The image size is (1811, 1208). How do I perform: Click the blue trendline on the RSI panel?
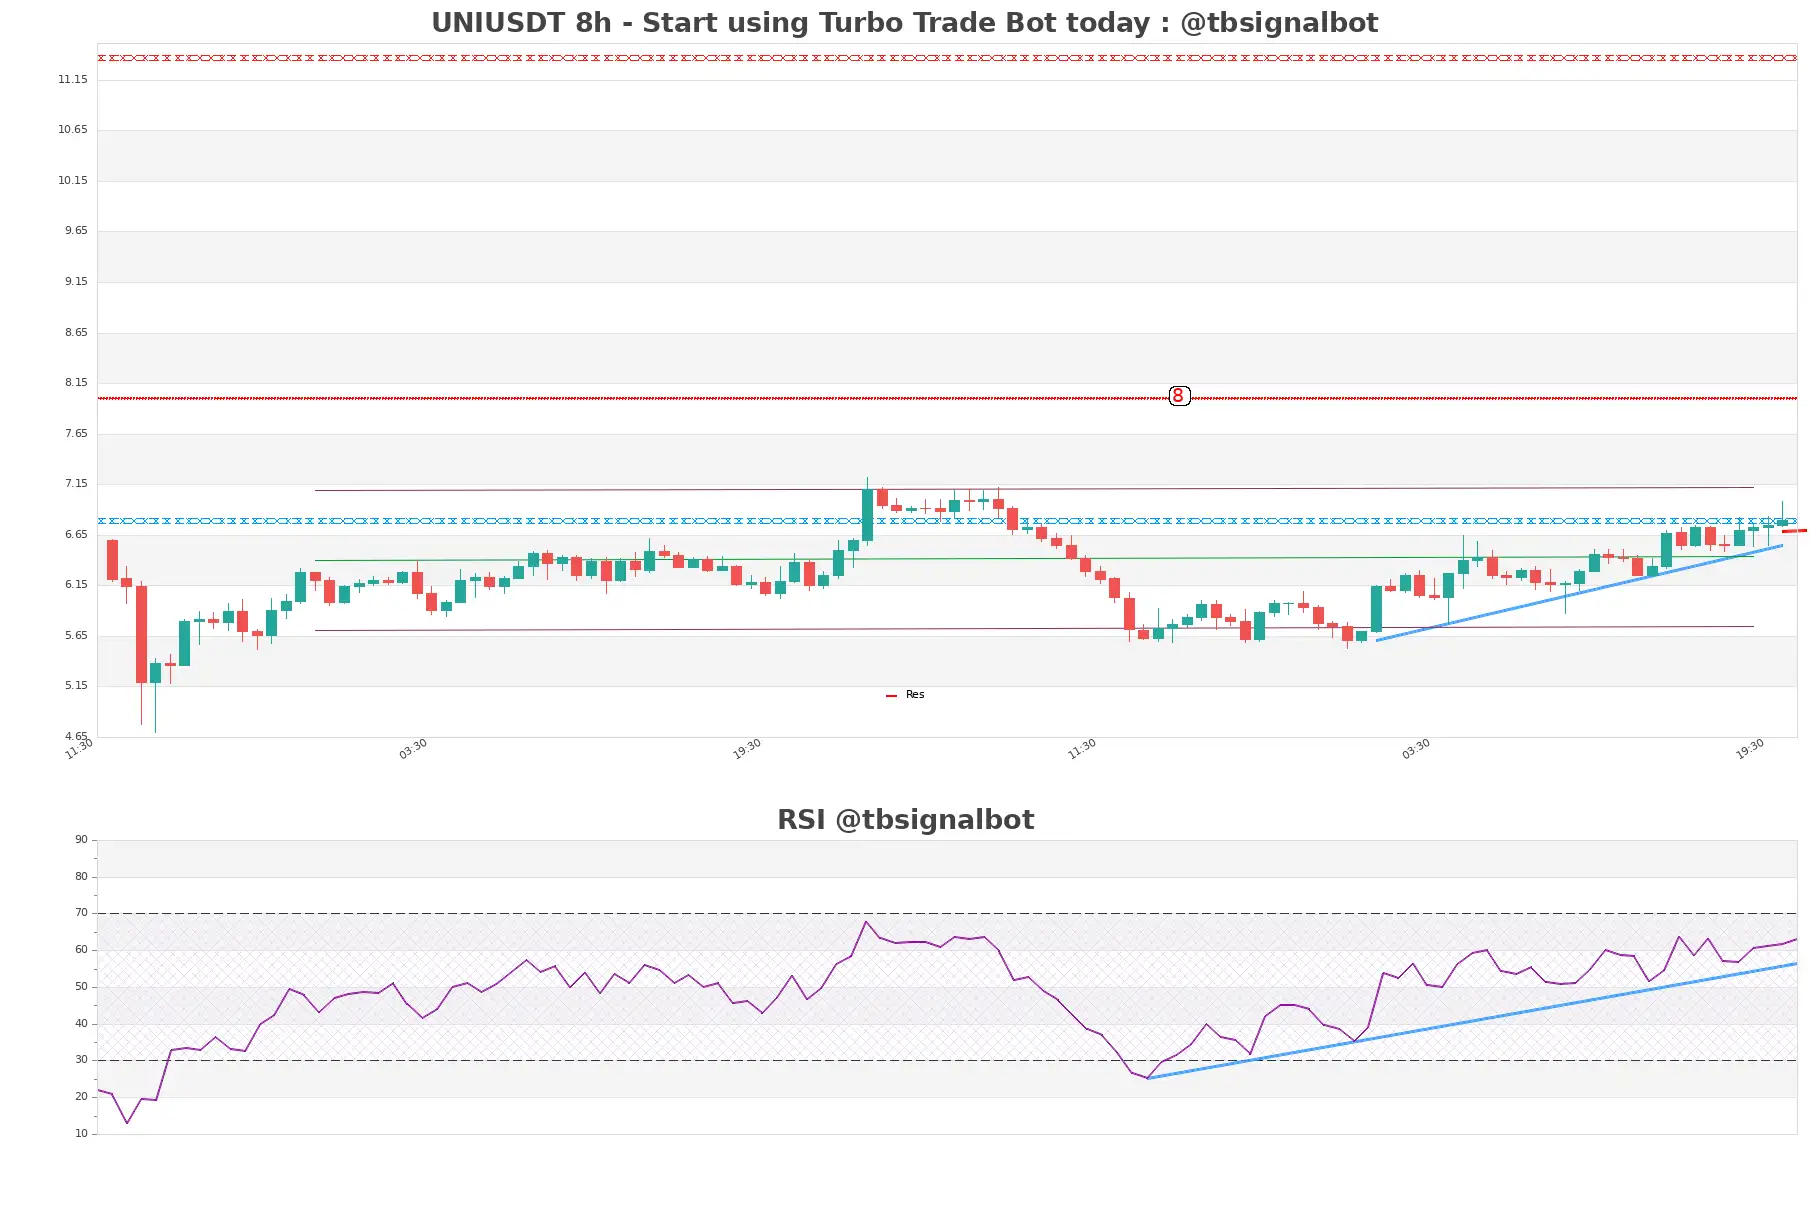[x=1472, y=1021]
